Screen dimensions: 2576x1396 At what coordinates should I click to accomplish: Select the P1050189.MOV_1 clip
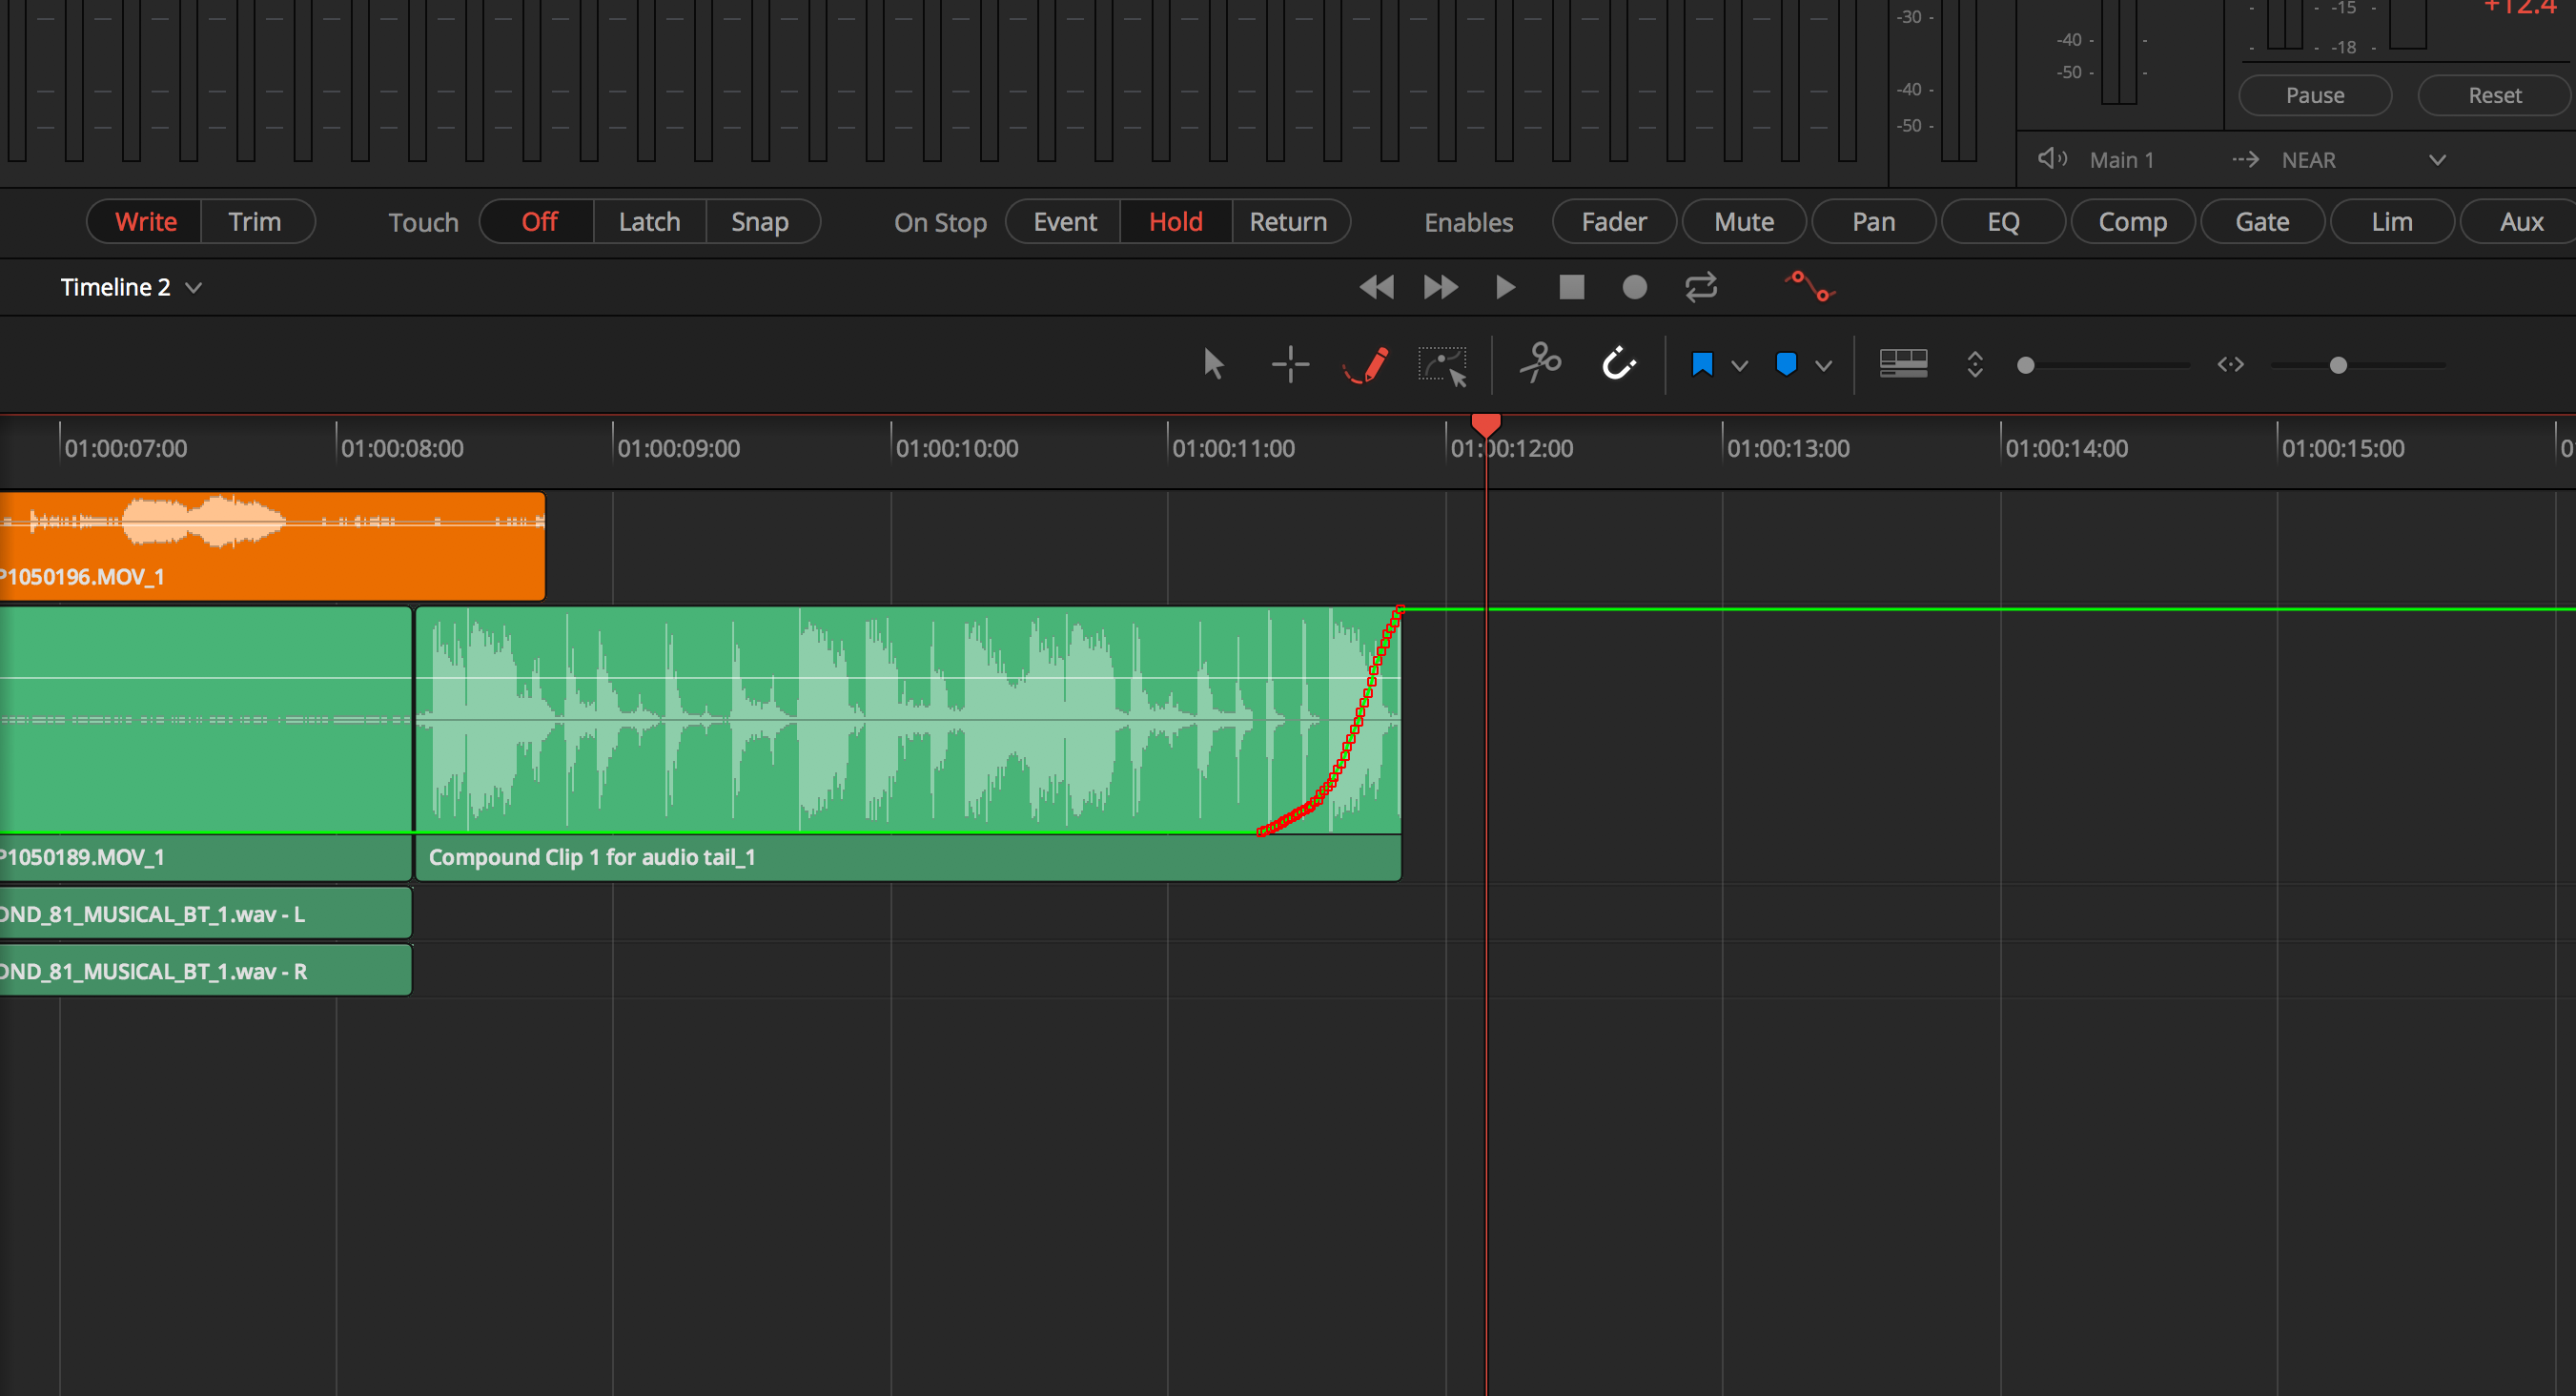205,744
